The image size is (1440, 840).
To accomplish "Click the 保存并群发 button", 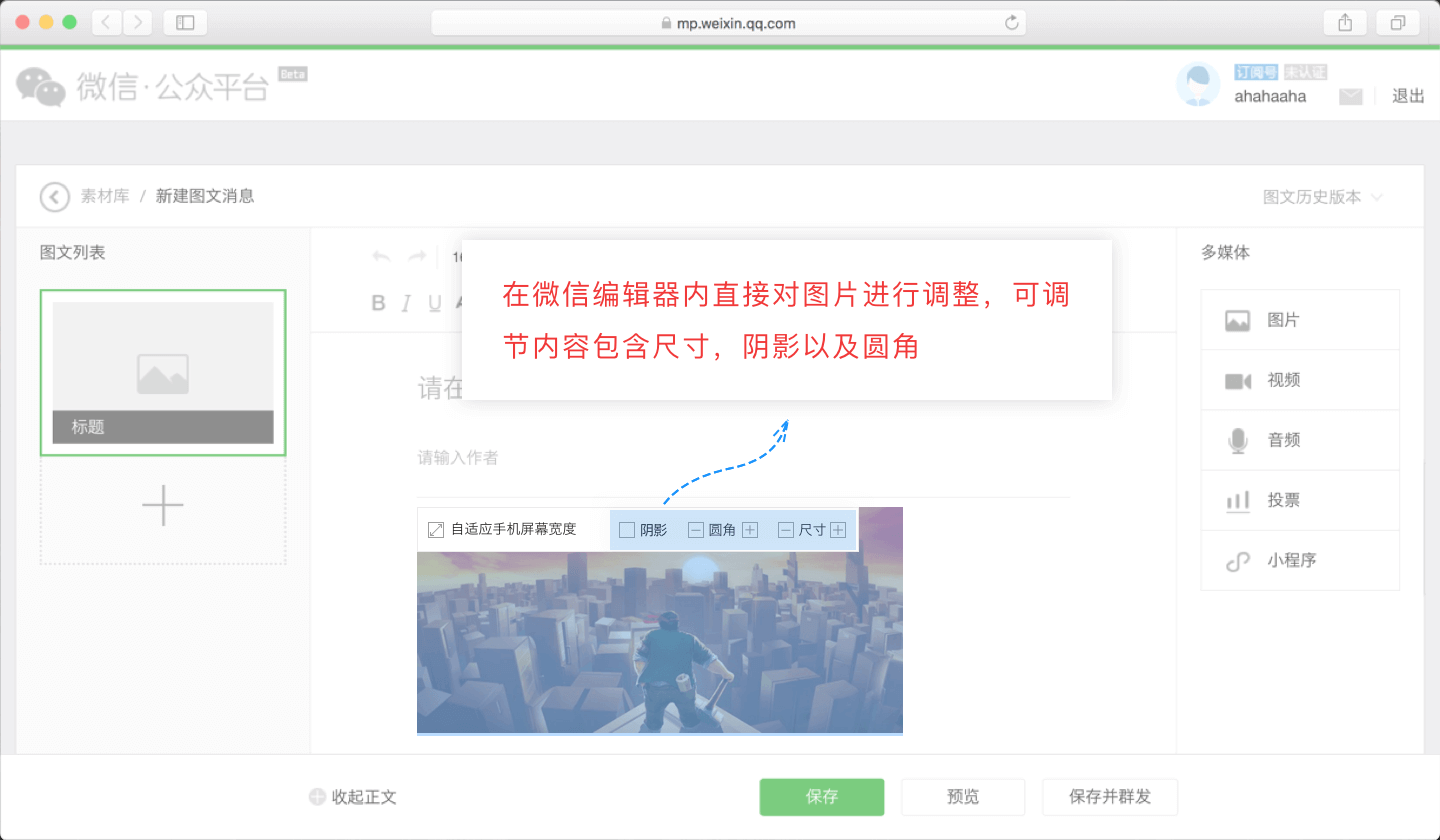I will 1110,797.
